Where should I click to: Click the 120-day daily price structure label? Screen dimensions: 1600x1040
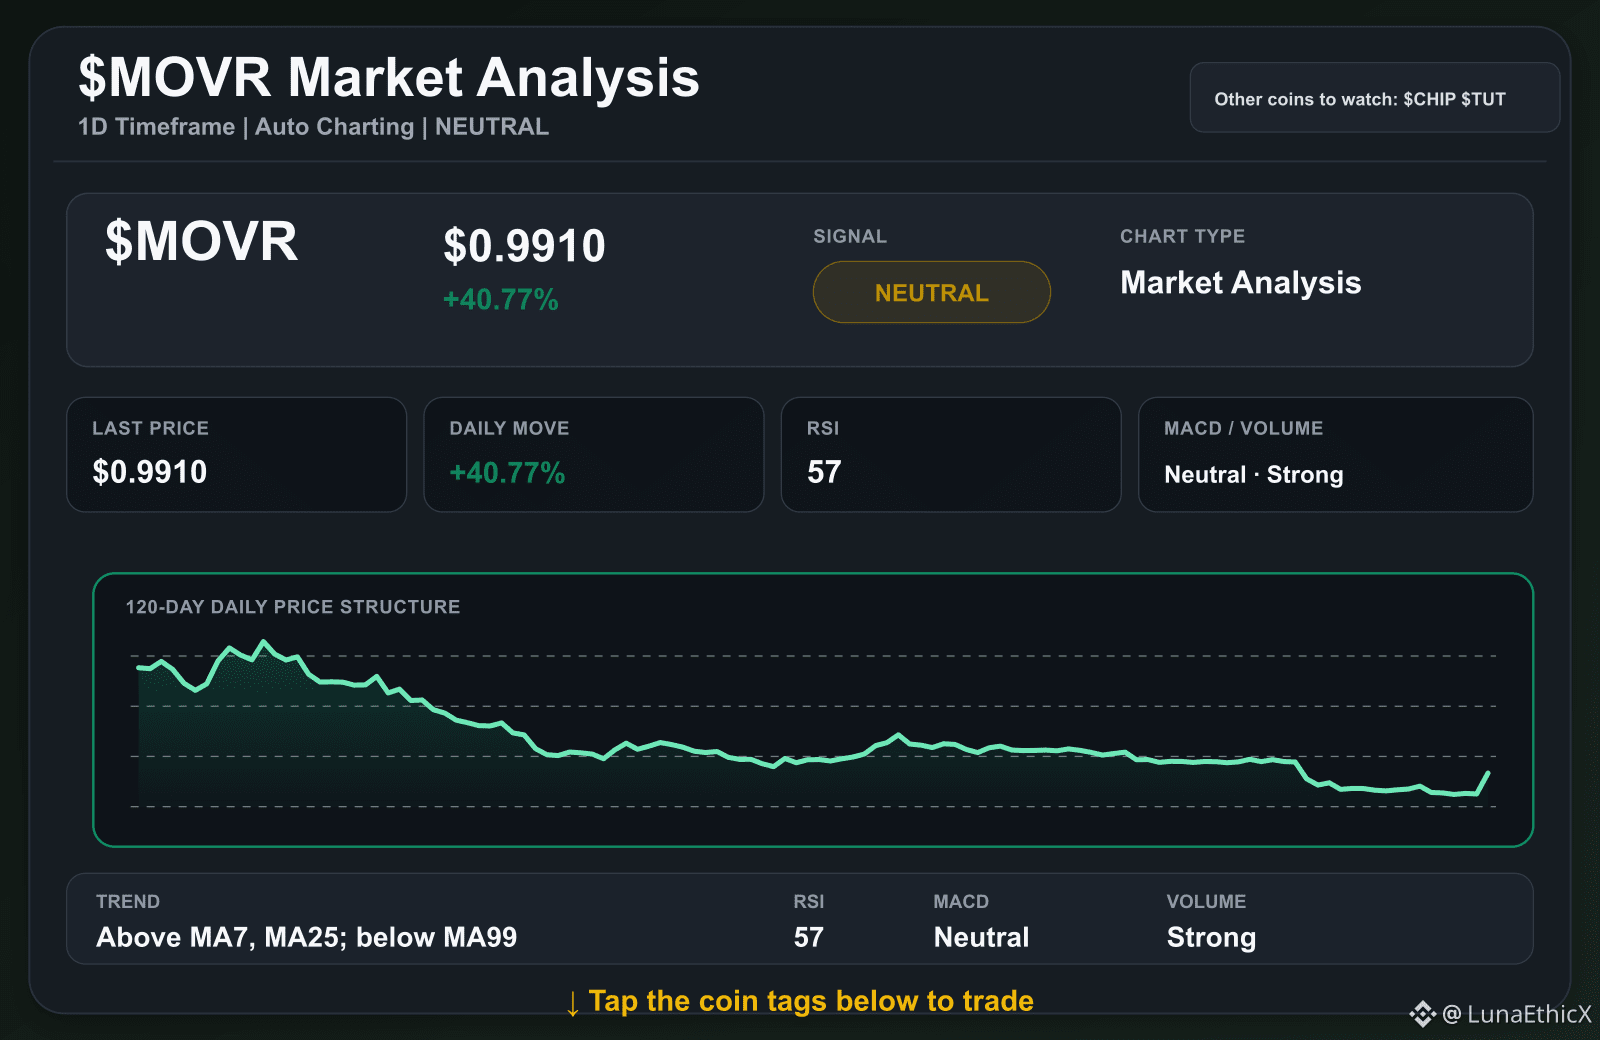(x=292, y=607)
